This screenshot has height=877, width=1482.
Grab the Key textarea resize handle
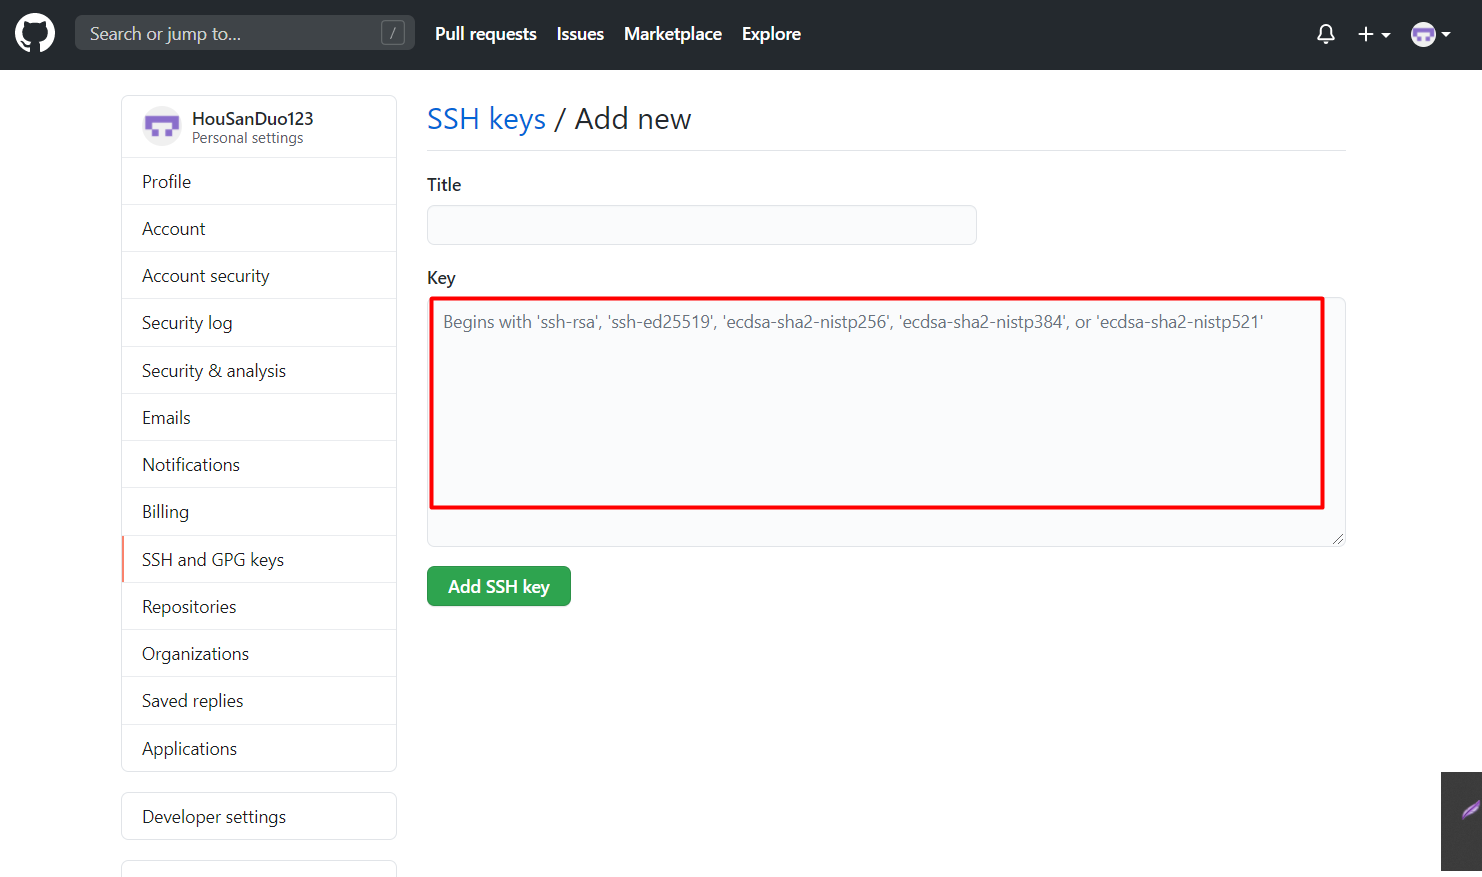[x=1338, y=539]
